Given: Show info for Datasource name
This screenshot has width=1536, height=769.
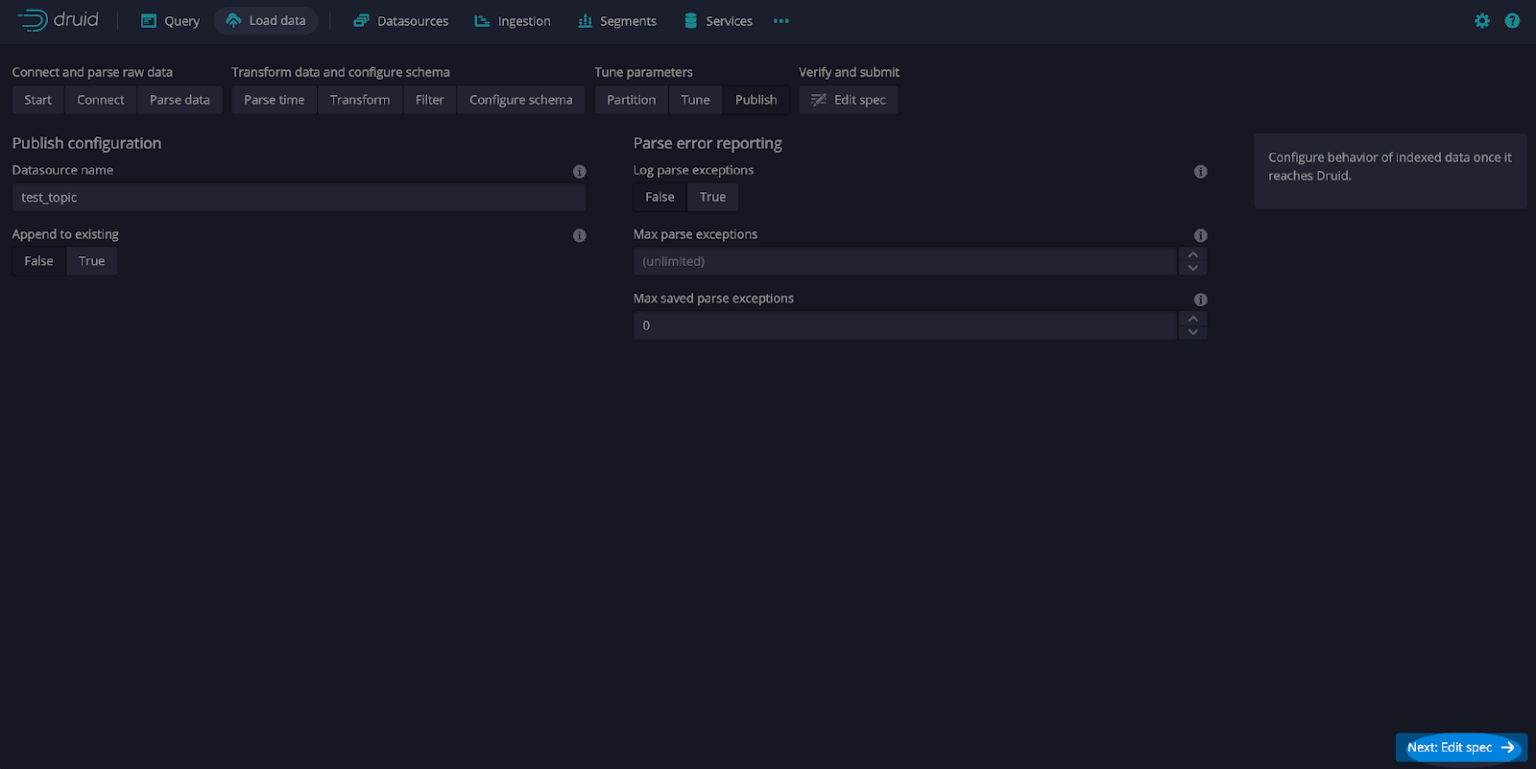Looking at the screenshot, I should (579, 172).
